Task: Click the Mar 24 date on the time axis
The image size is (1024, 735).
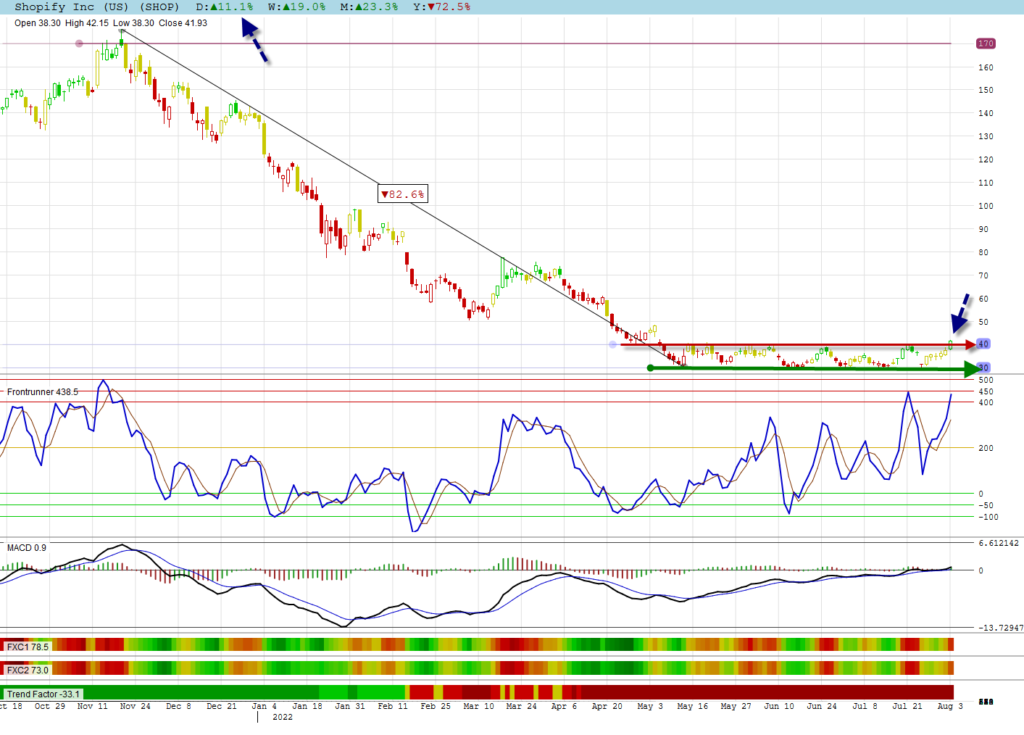Action: pyautogui.click(x=521, y=706)
